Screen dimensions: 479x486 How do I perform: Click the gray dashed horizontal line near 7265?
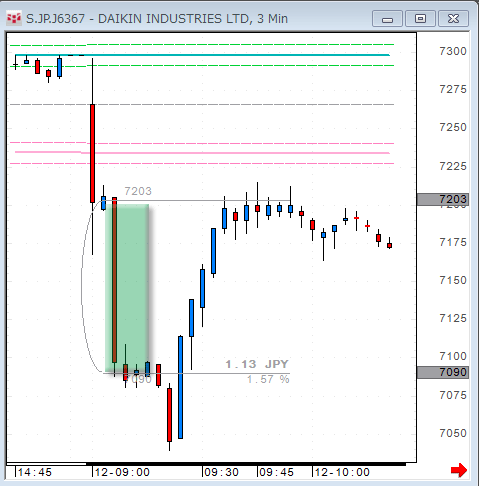click(202, 105)
